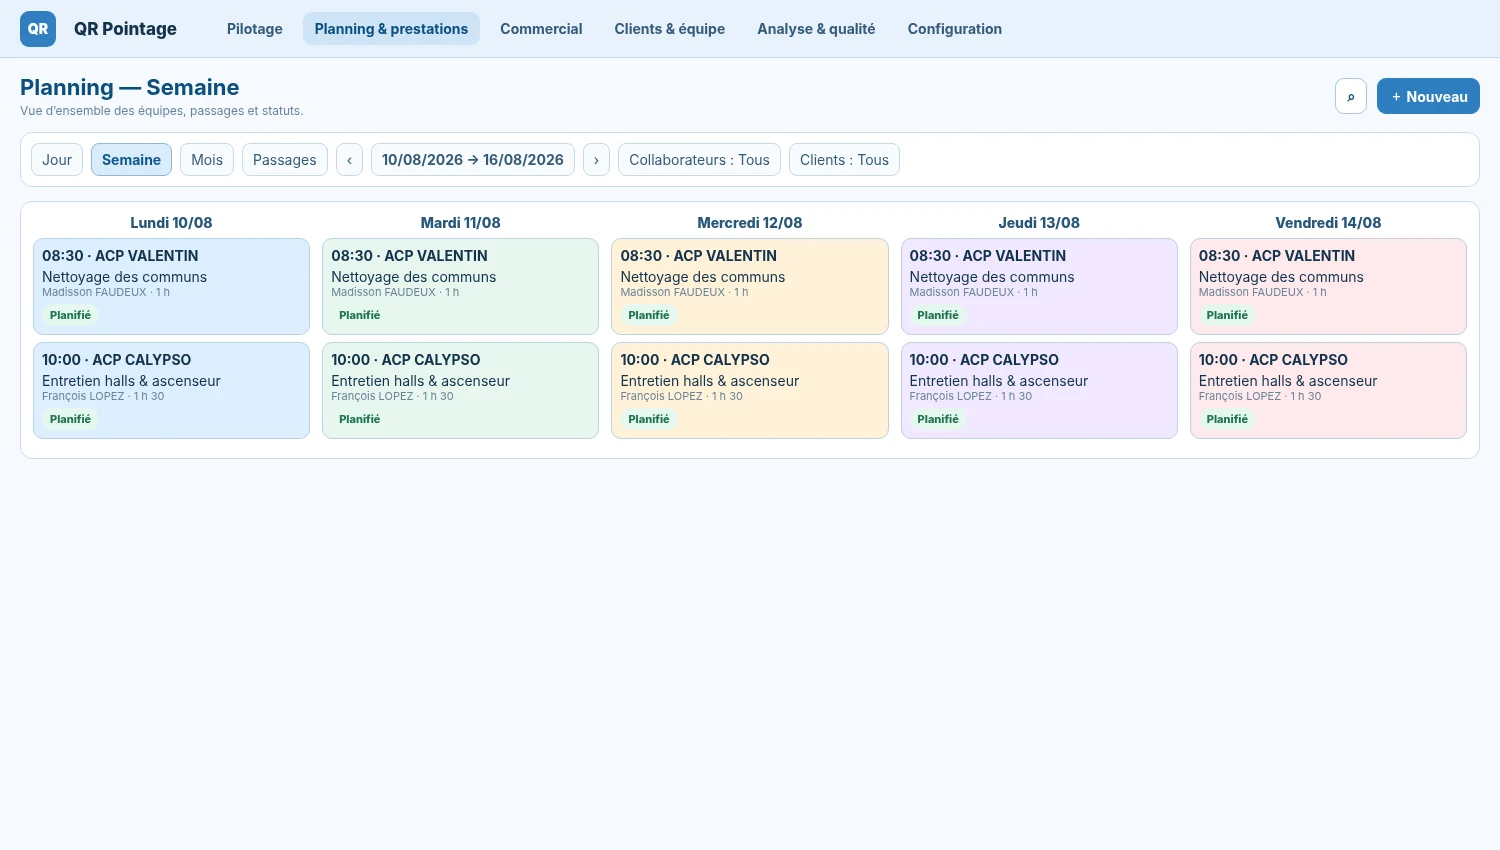Viewport: 1500px width, 850px height.
Task: Open Vendredi 08:30 ACP VALENTIN card
Action: (1328, 286)
